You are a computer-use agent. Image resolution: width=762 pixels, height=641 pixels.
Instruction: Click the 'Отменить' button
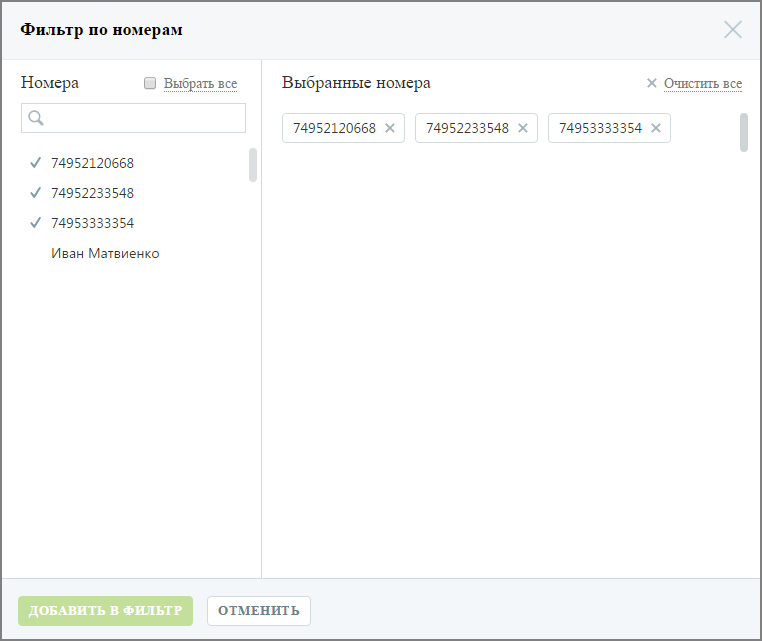(x=259, y=611)
